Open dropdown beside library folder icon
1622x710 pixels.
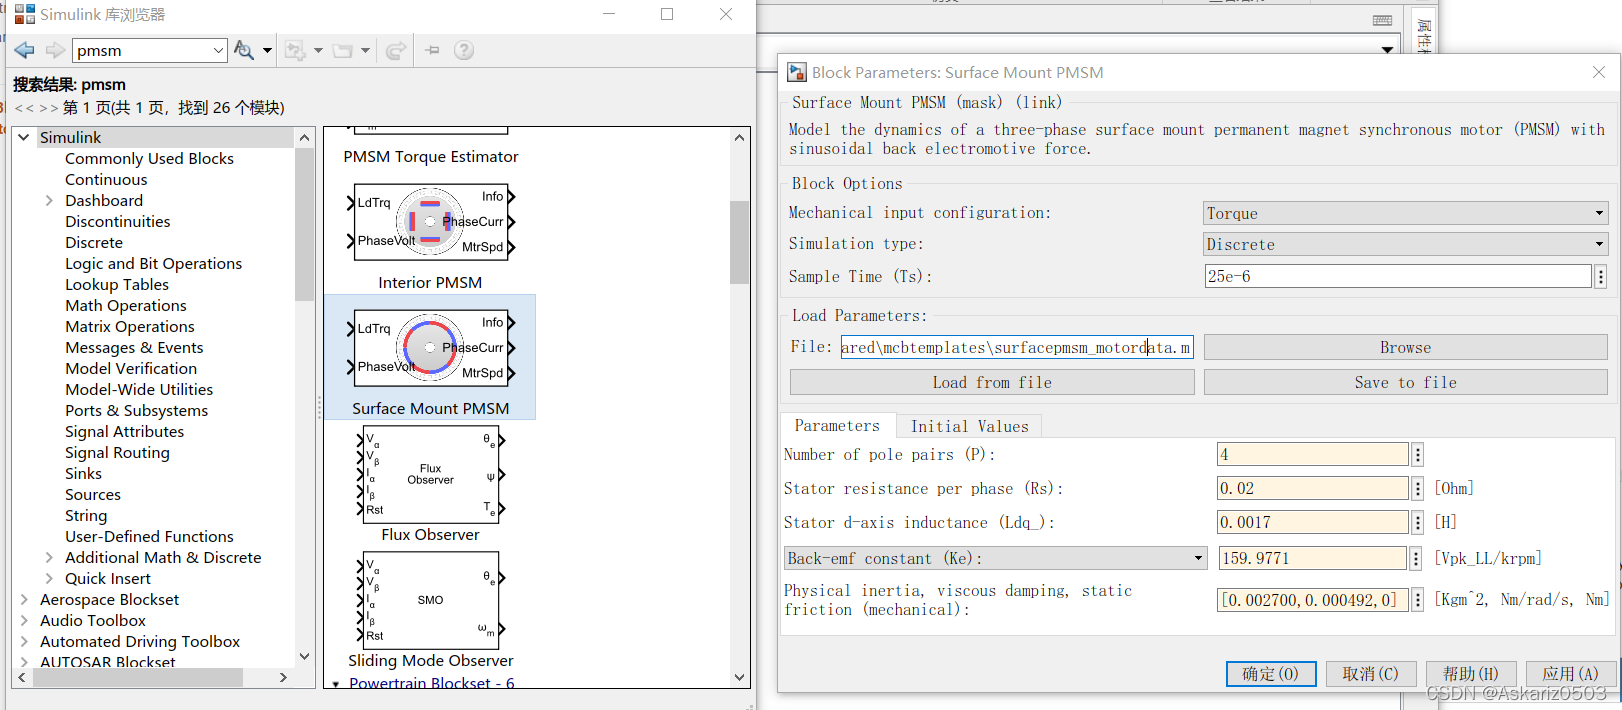point(365,50)
